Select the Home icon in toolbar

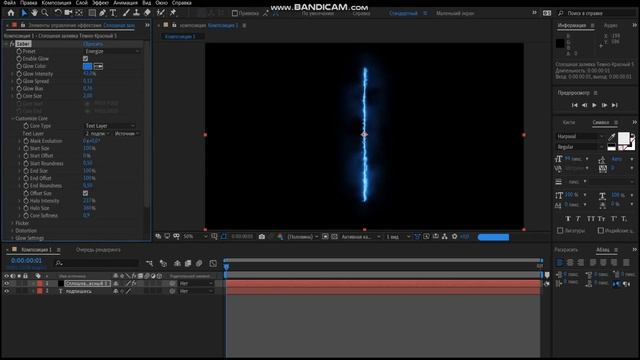[x=11, y=13]
